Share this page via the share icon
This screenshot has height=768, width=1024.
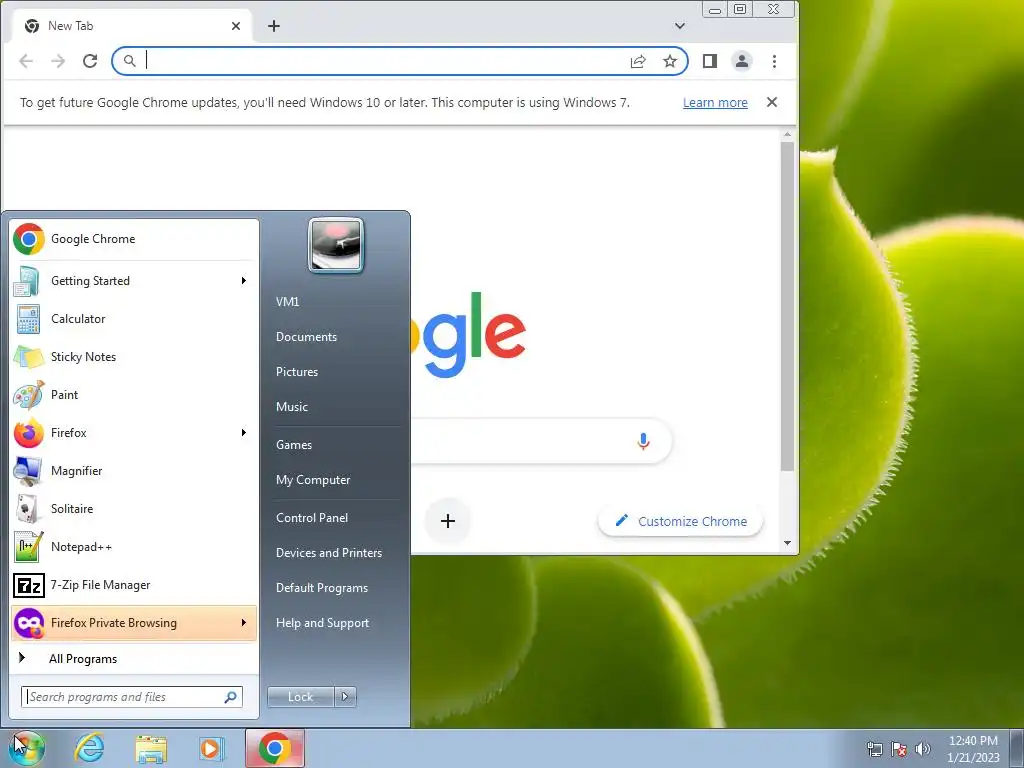pos(638,61)
